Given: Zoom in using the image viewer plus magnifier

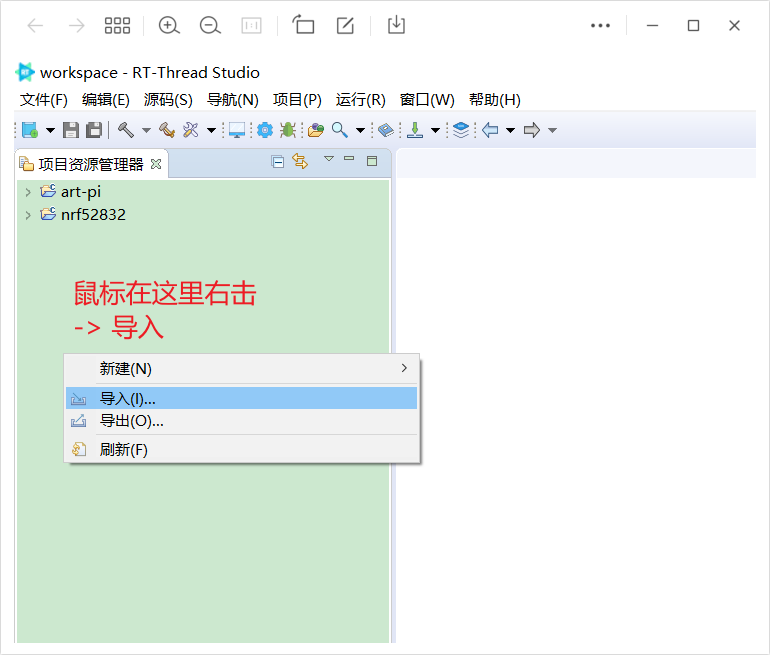Looking at the screenshot, I should [169, 26].
